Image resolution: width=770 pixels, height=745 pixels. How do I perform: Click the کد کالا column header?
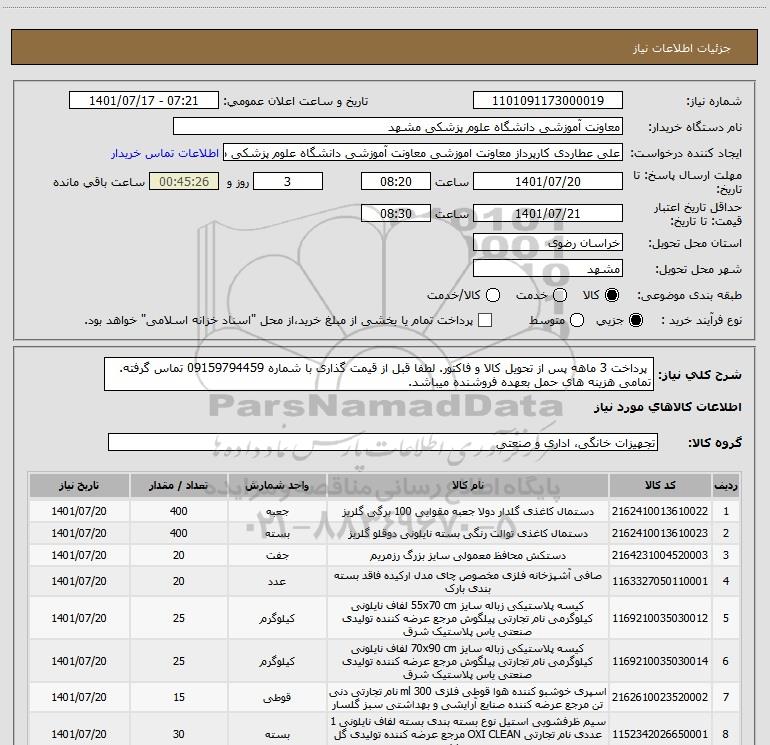[x=660, y=486]
